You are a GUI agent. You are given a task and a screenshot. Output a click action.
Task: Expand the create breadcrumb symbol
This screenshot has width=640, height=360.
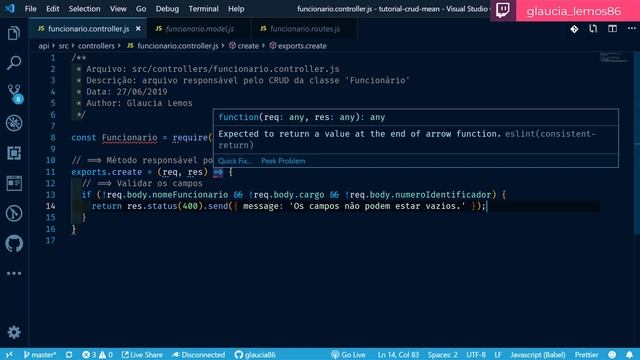[244, 46]
